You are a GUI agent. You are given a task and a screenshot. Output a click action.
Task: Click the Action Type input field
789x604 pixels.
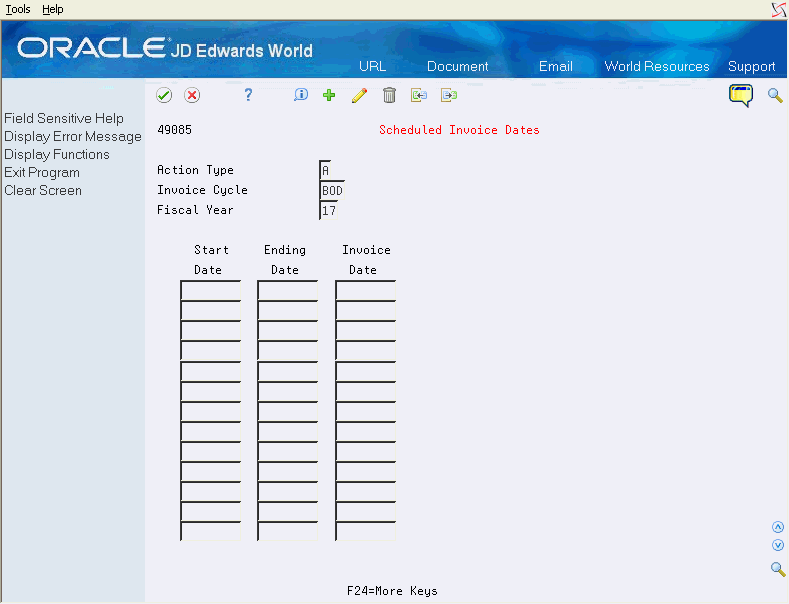coord(326,170)
